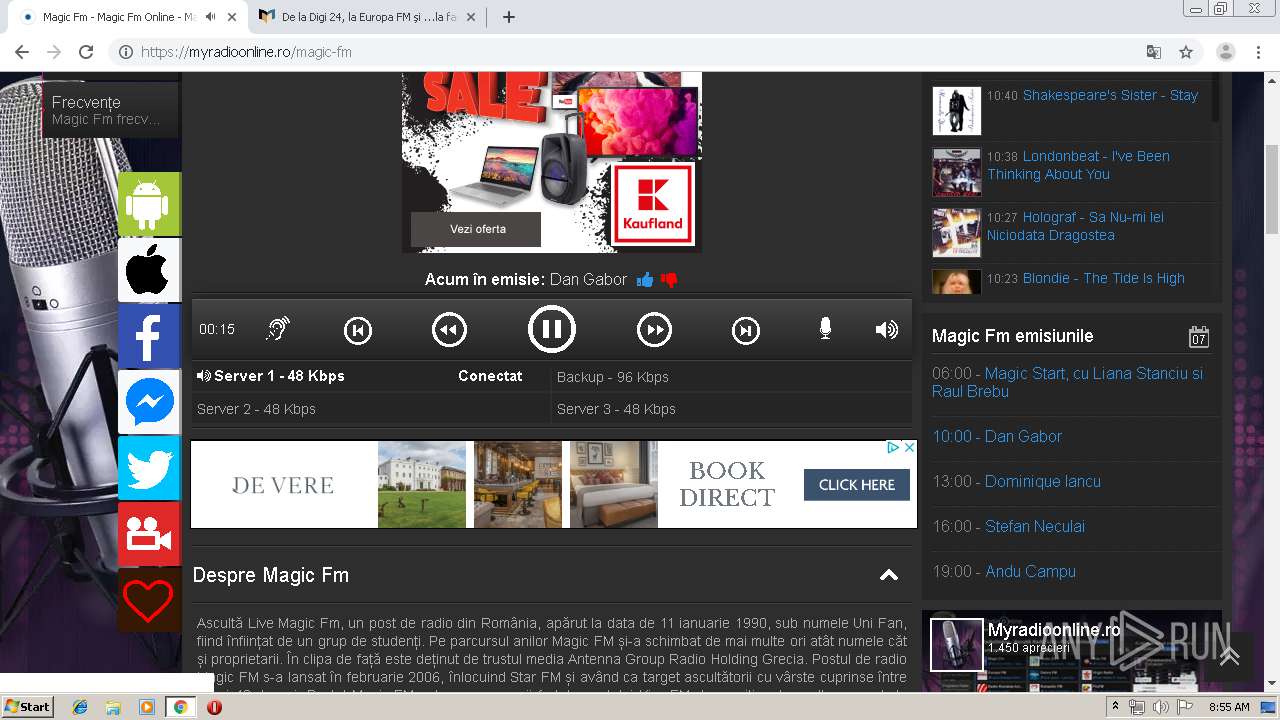
Task: Share via Messenger sidebar icon
Action: pyautogui.click(x=149, y=402)
